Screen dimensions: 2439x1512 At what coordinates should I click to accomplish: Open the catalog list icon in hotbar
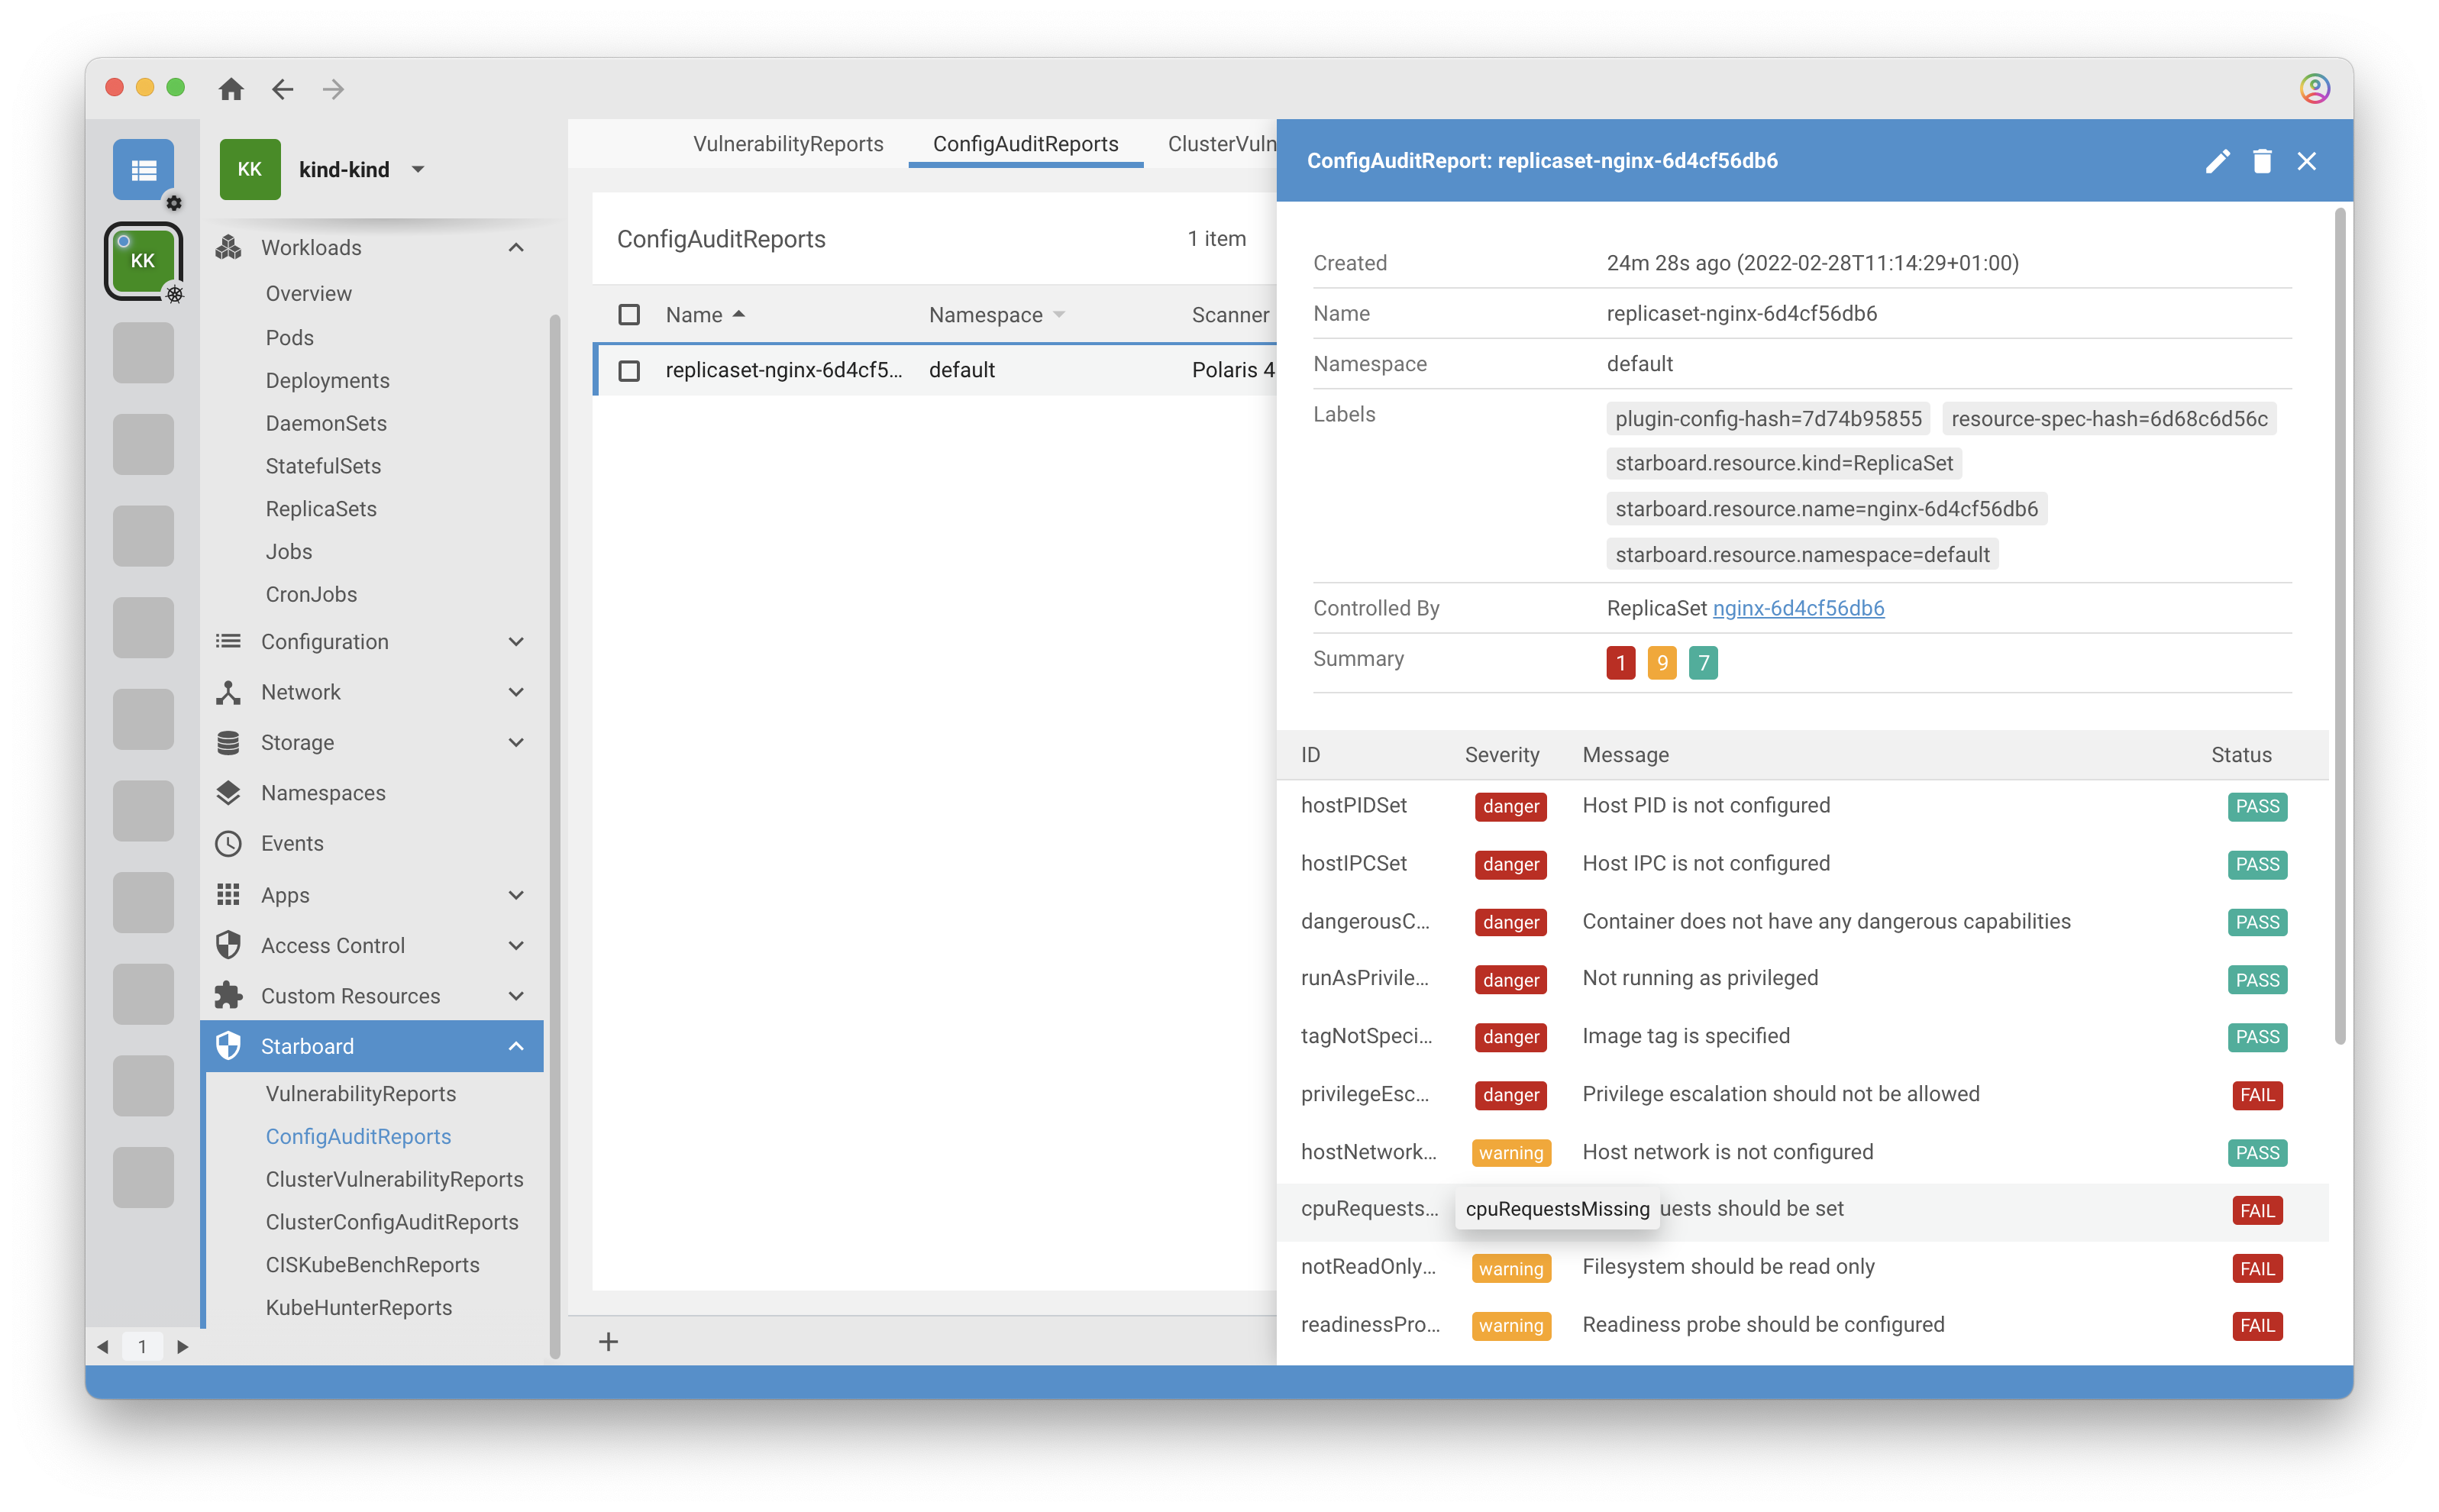(x=143, y=170)
